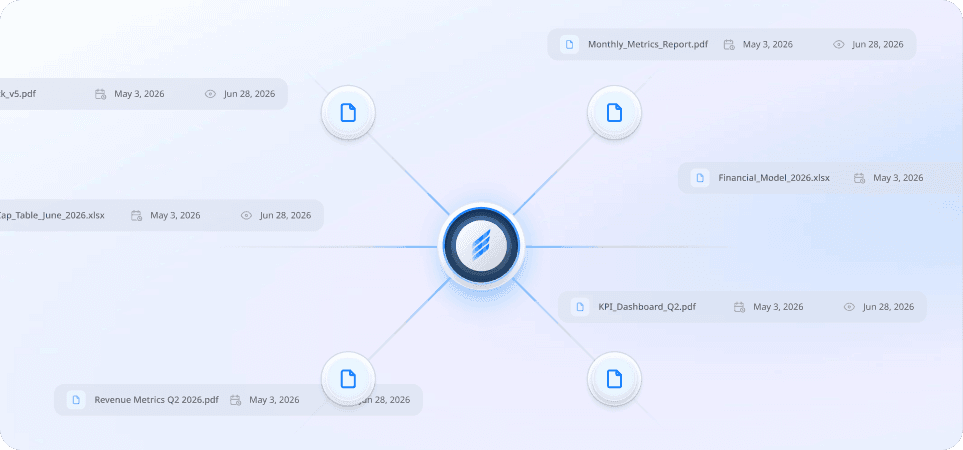The height and width of the screenshot is (450, 963).
Task: Open the KPI_Dashboard_Q2.pdf file name
Action: click(647, 307)
